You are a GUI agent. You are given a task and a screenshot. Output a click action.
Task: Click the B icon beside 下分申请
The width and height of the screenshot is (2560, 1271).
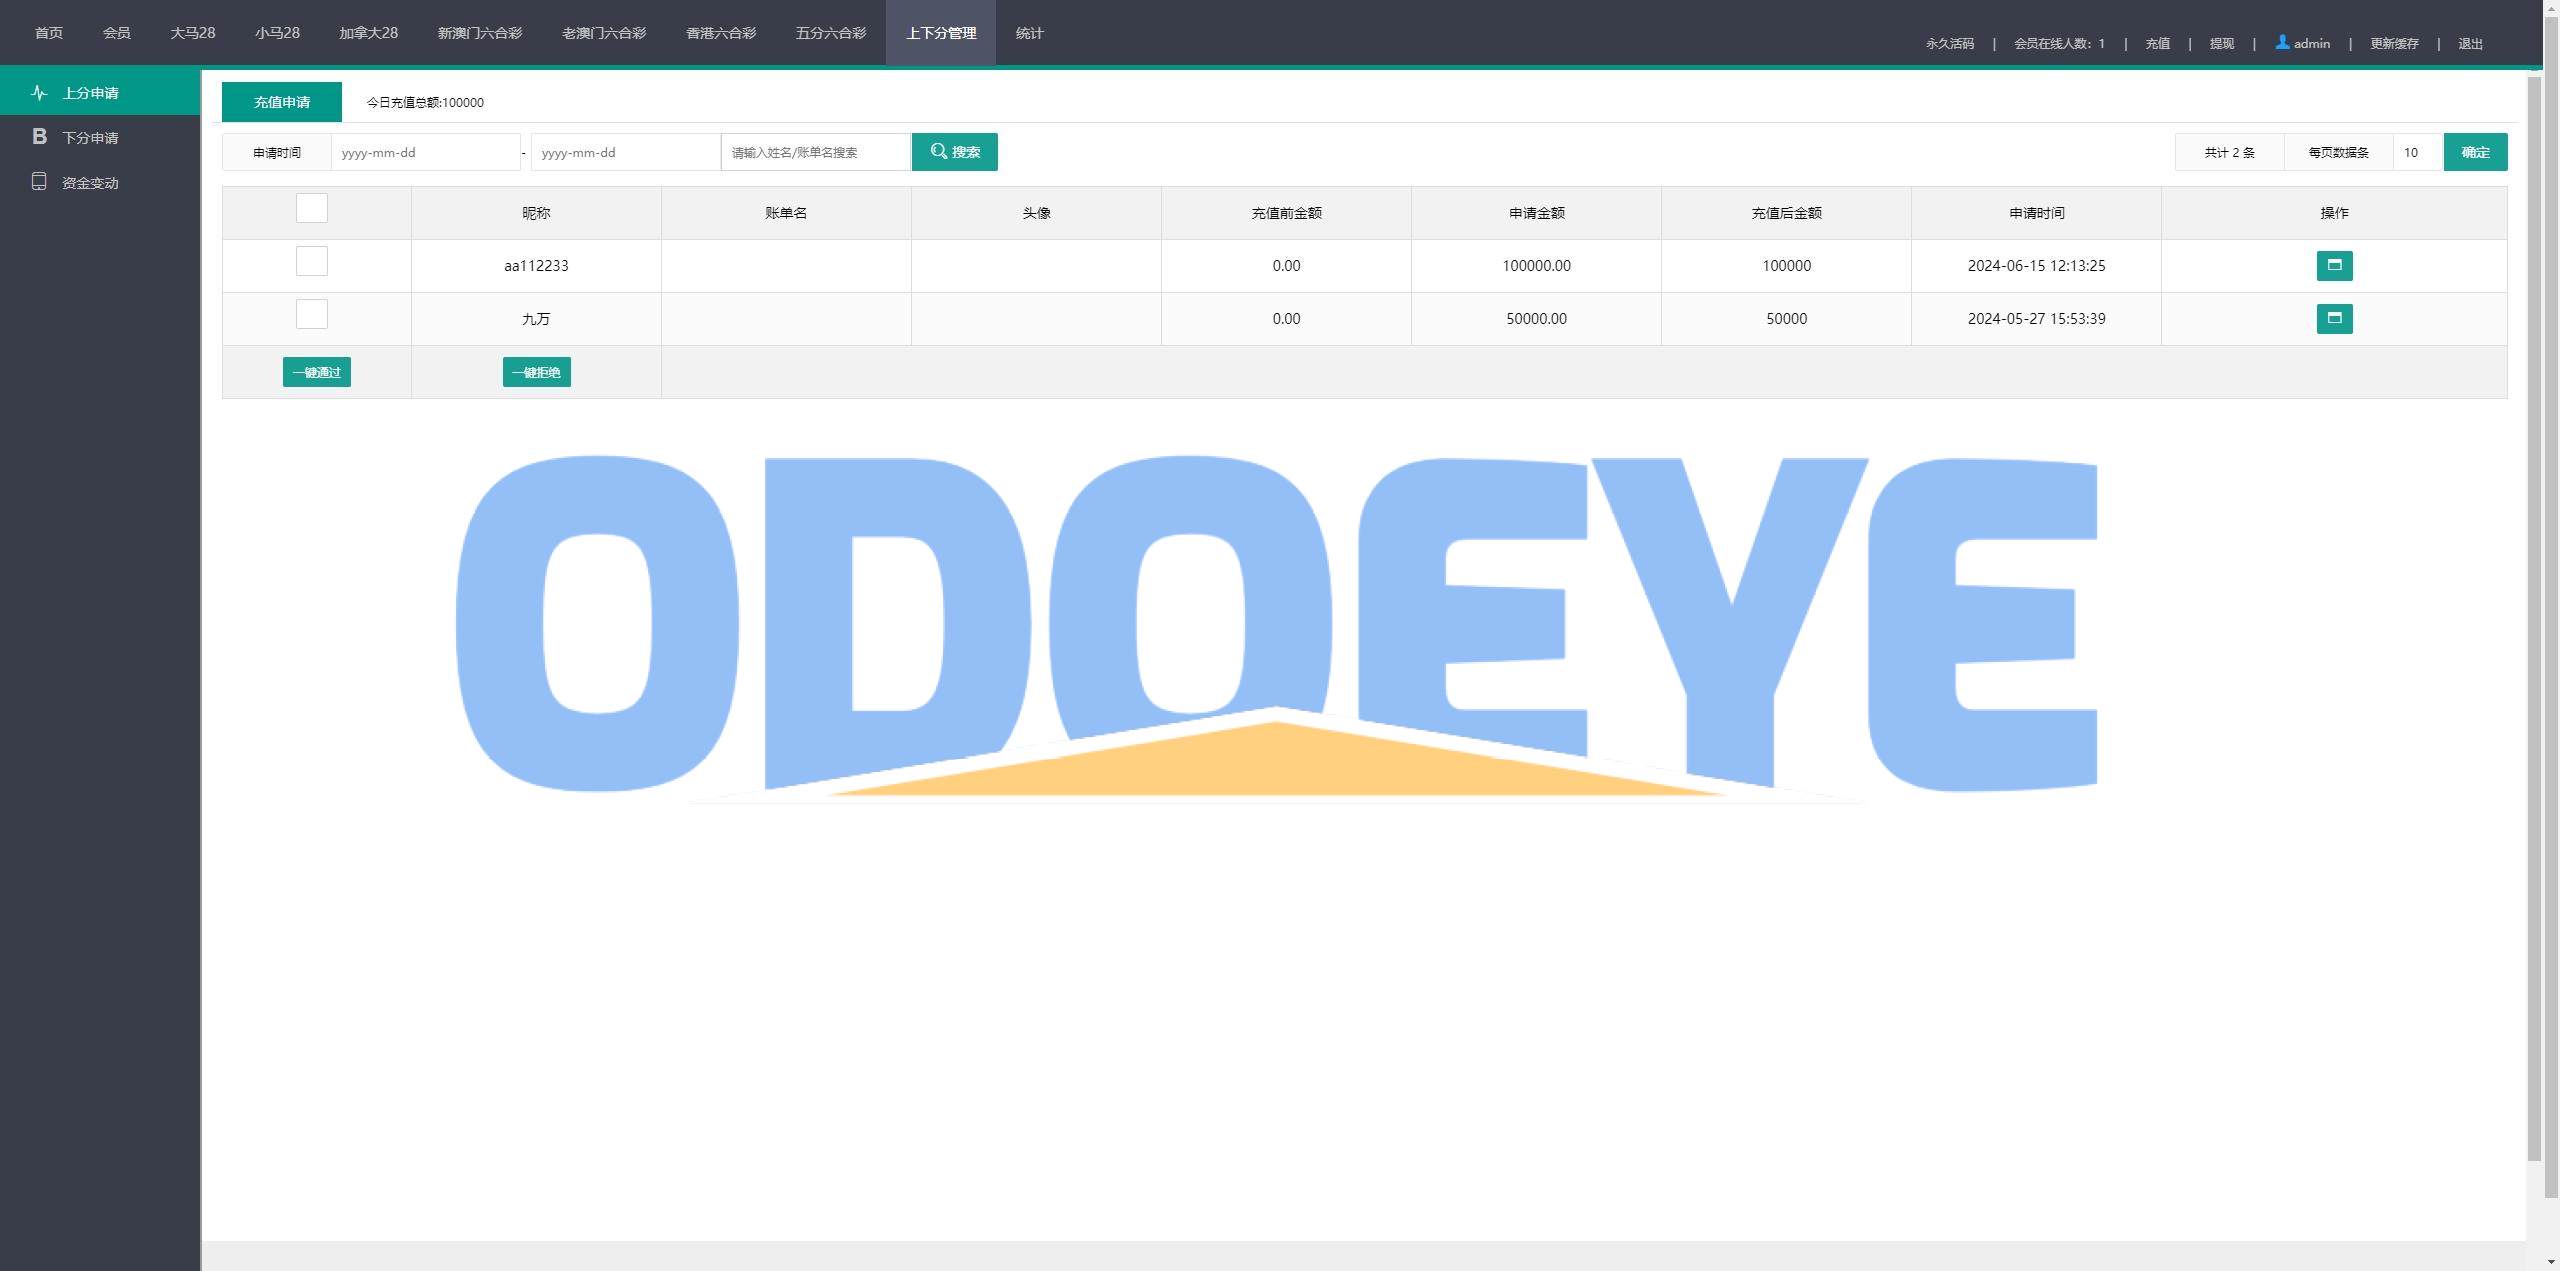pos(39,137)
